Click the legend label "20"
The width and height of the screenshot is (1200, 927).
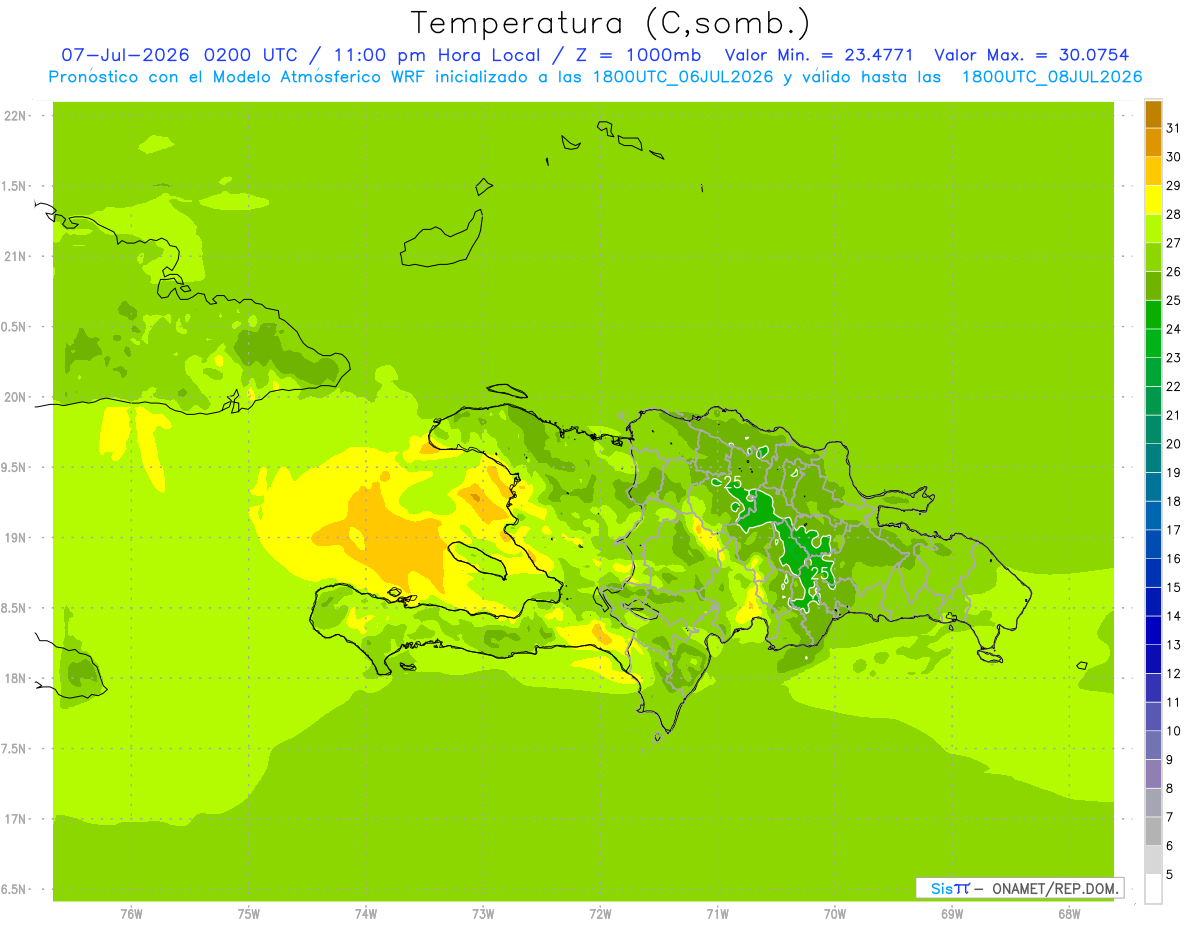point(1173,443)
